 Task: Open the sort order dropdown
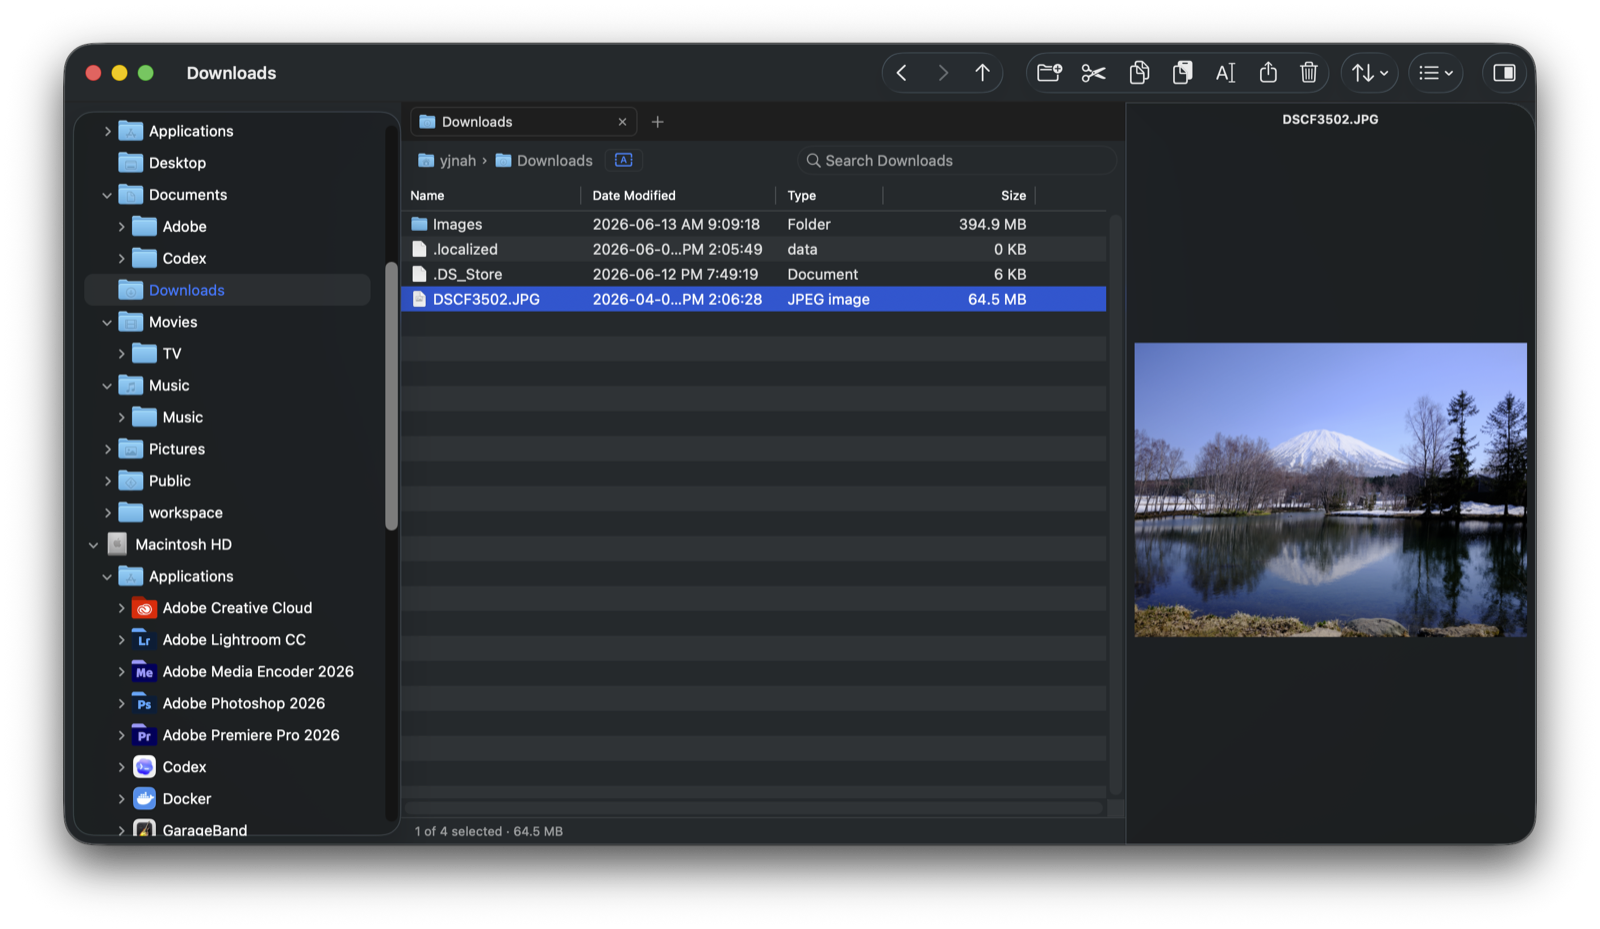1369,73
